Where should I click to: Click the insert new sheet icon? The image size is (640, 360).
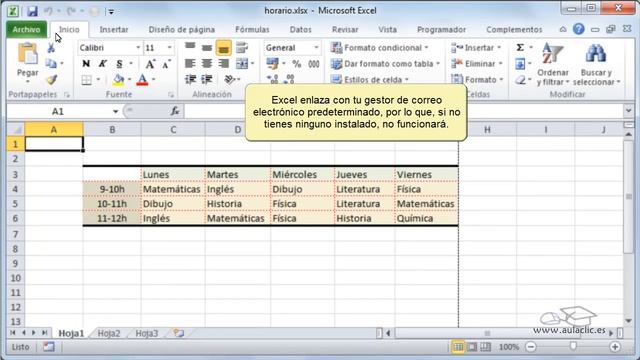[x=178, y=333]
